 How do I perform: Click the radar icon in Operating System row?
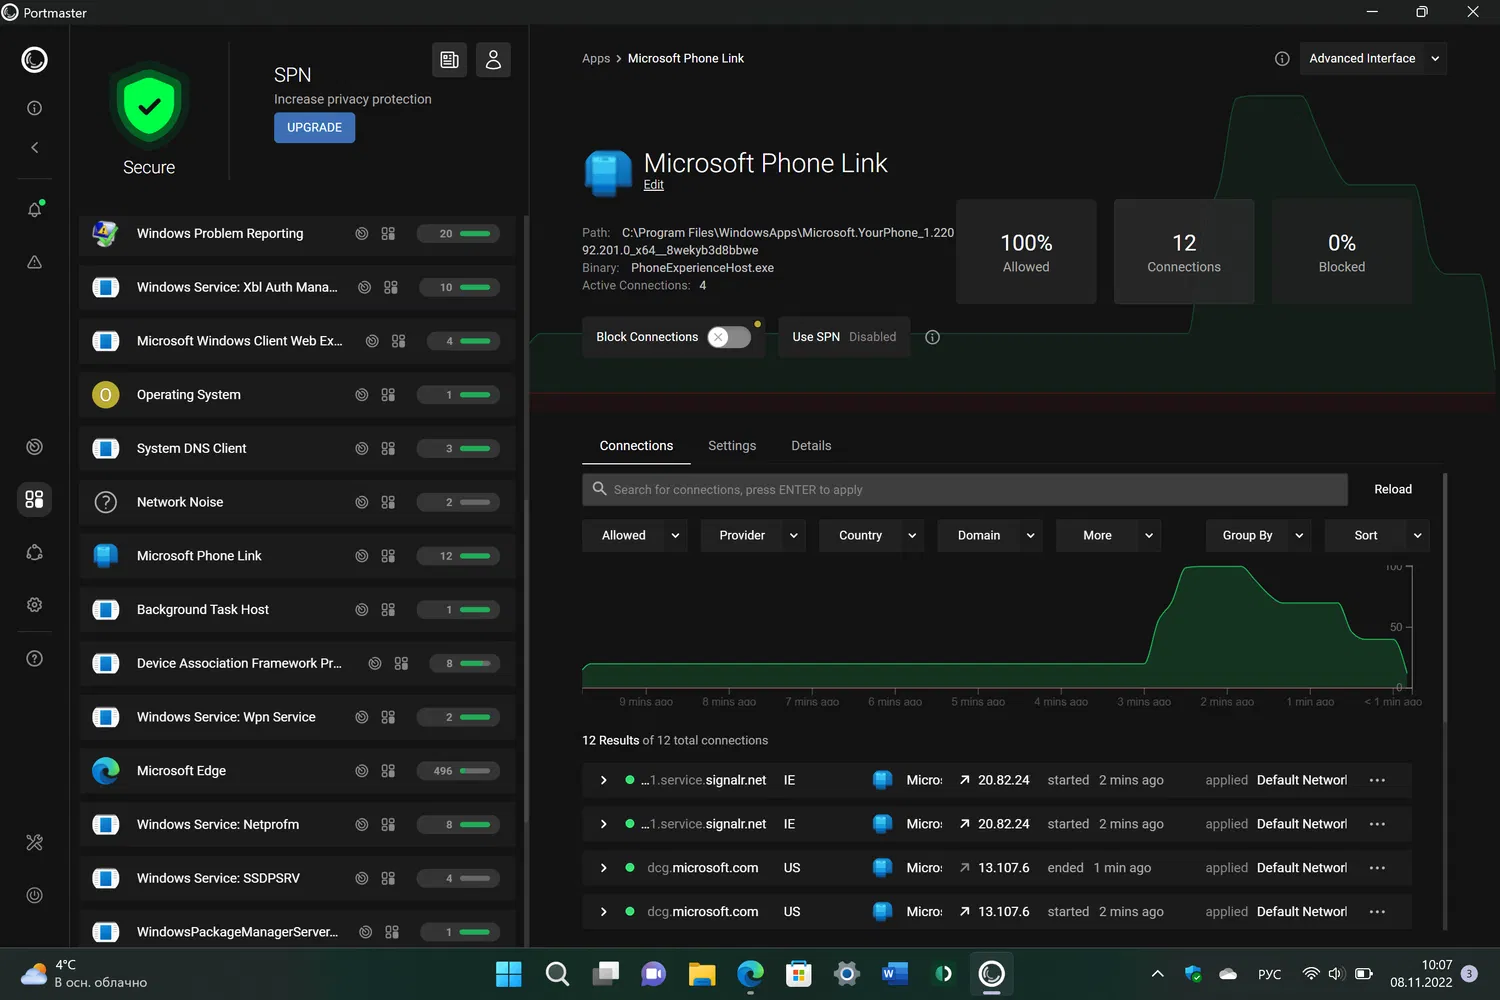pyautogui.click(x=362, y=395)
